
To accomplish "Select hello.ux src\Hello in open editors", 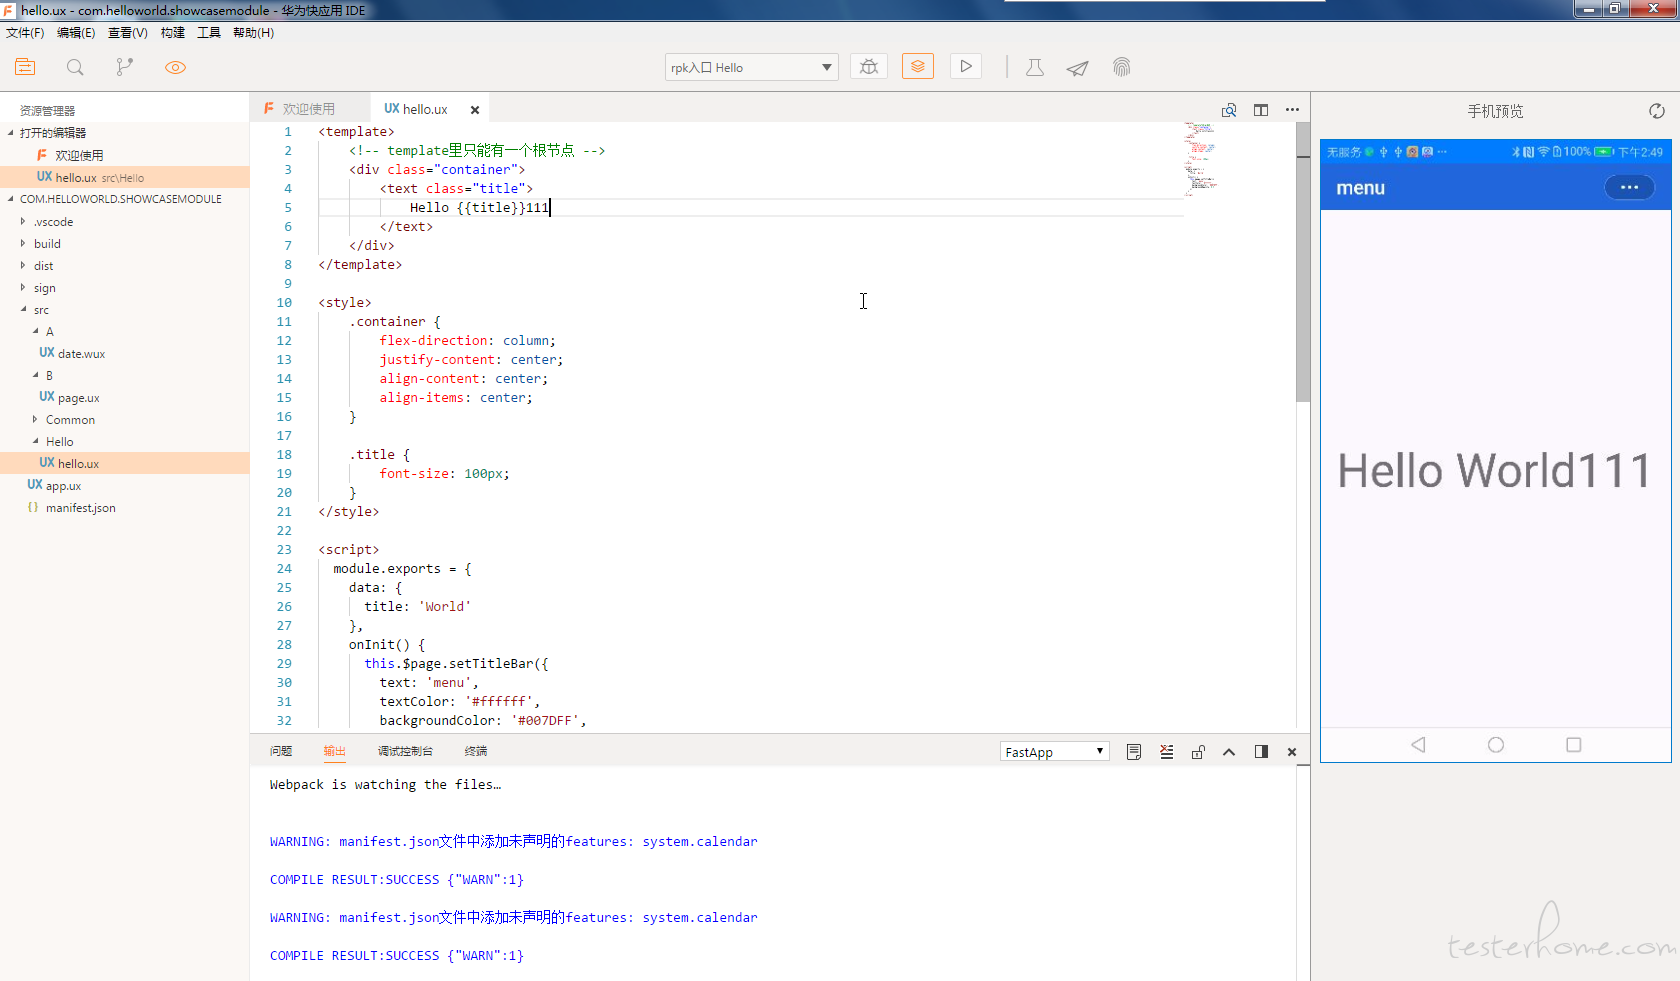I will click(125, 177).
